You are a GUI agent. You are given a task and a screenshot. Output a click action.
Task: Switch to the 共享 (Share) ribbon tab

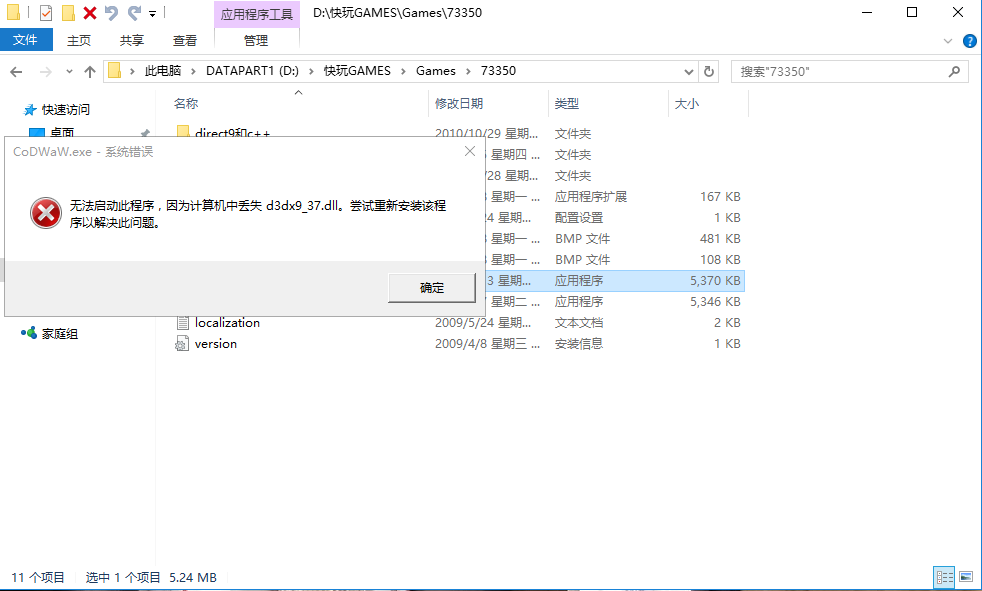point(132,40)
